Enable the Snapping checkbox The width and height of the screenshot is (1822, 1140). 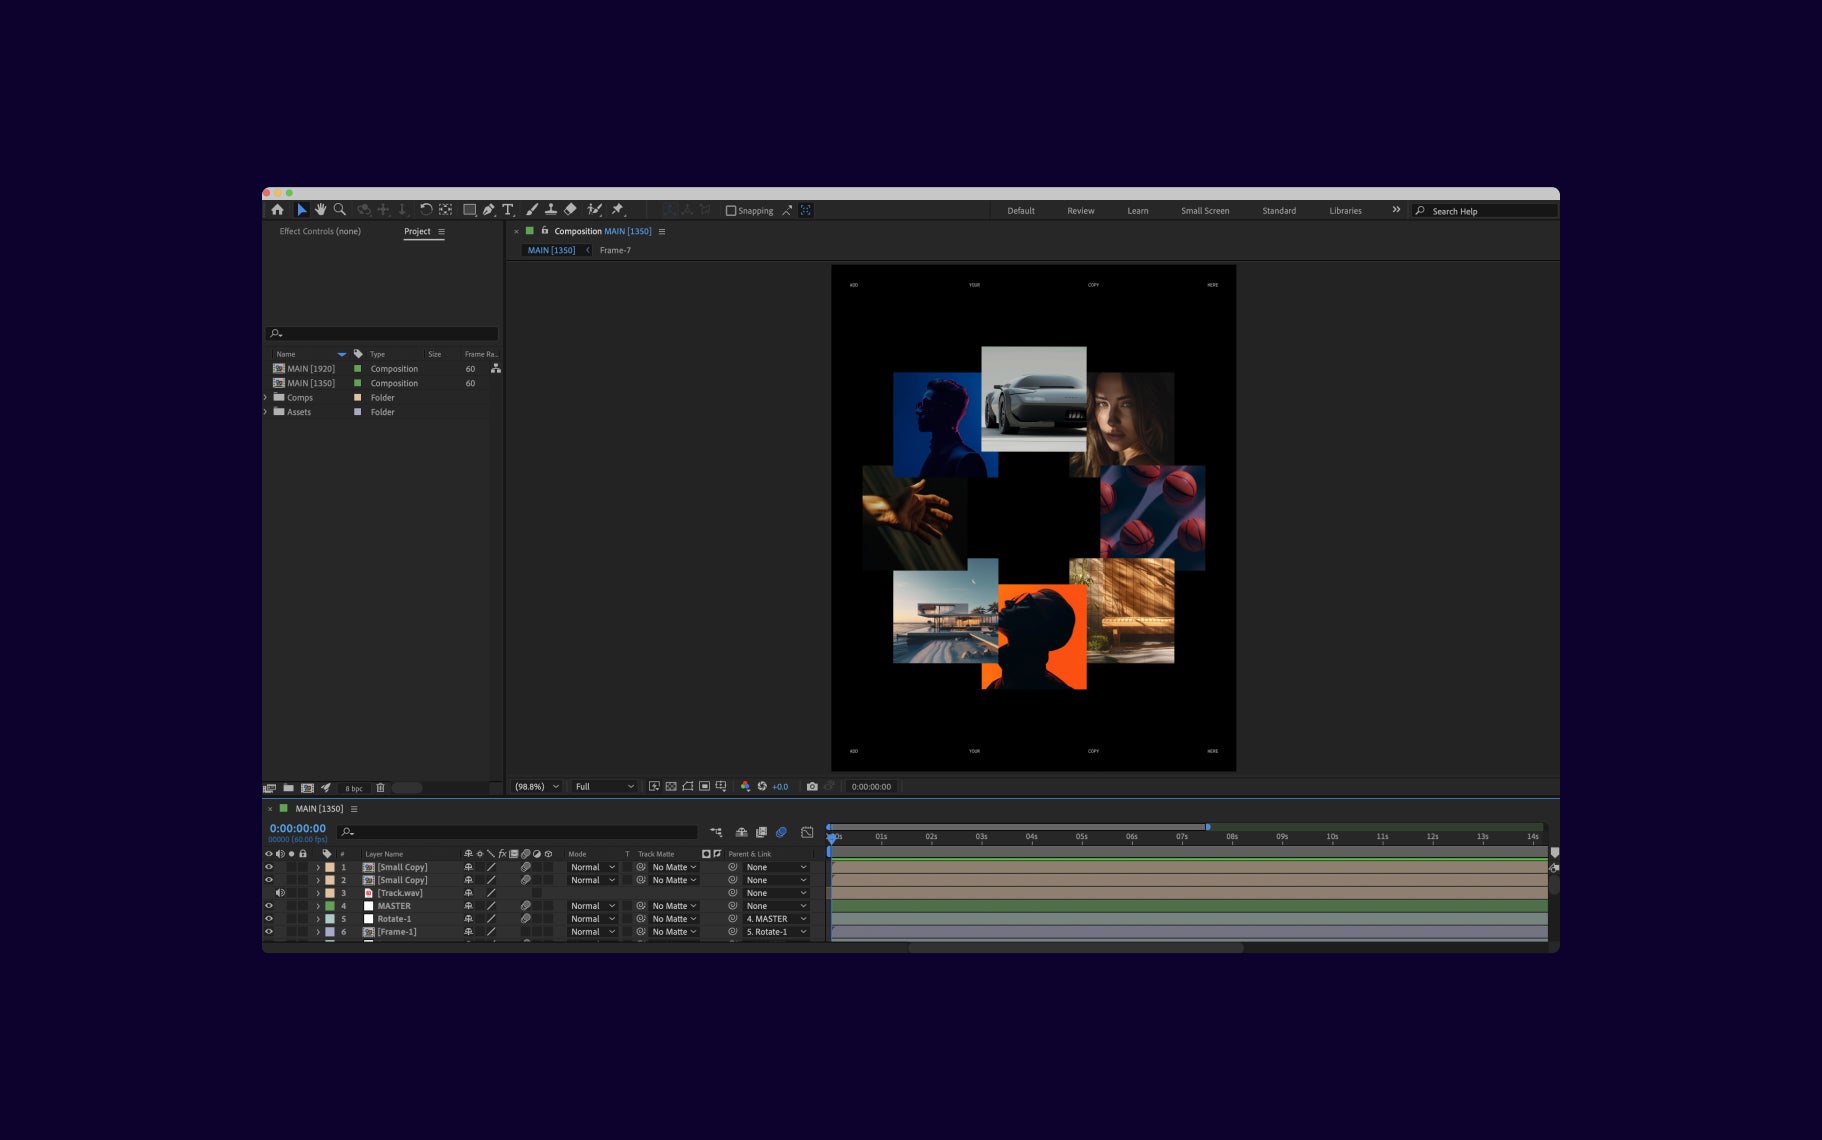(x=731, y=211)
